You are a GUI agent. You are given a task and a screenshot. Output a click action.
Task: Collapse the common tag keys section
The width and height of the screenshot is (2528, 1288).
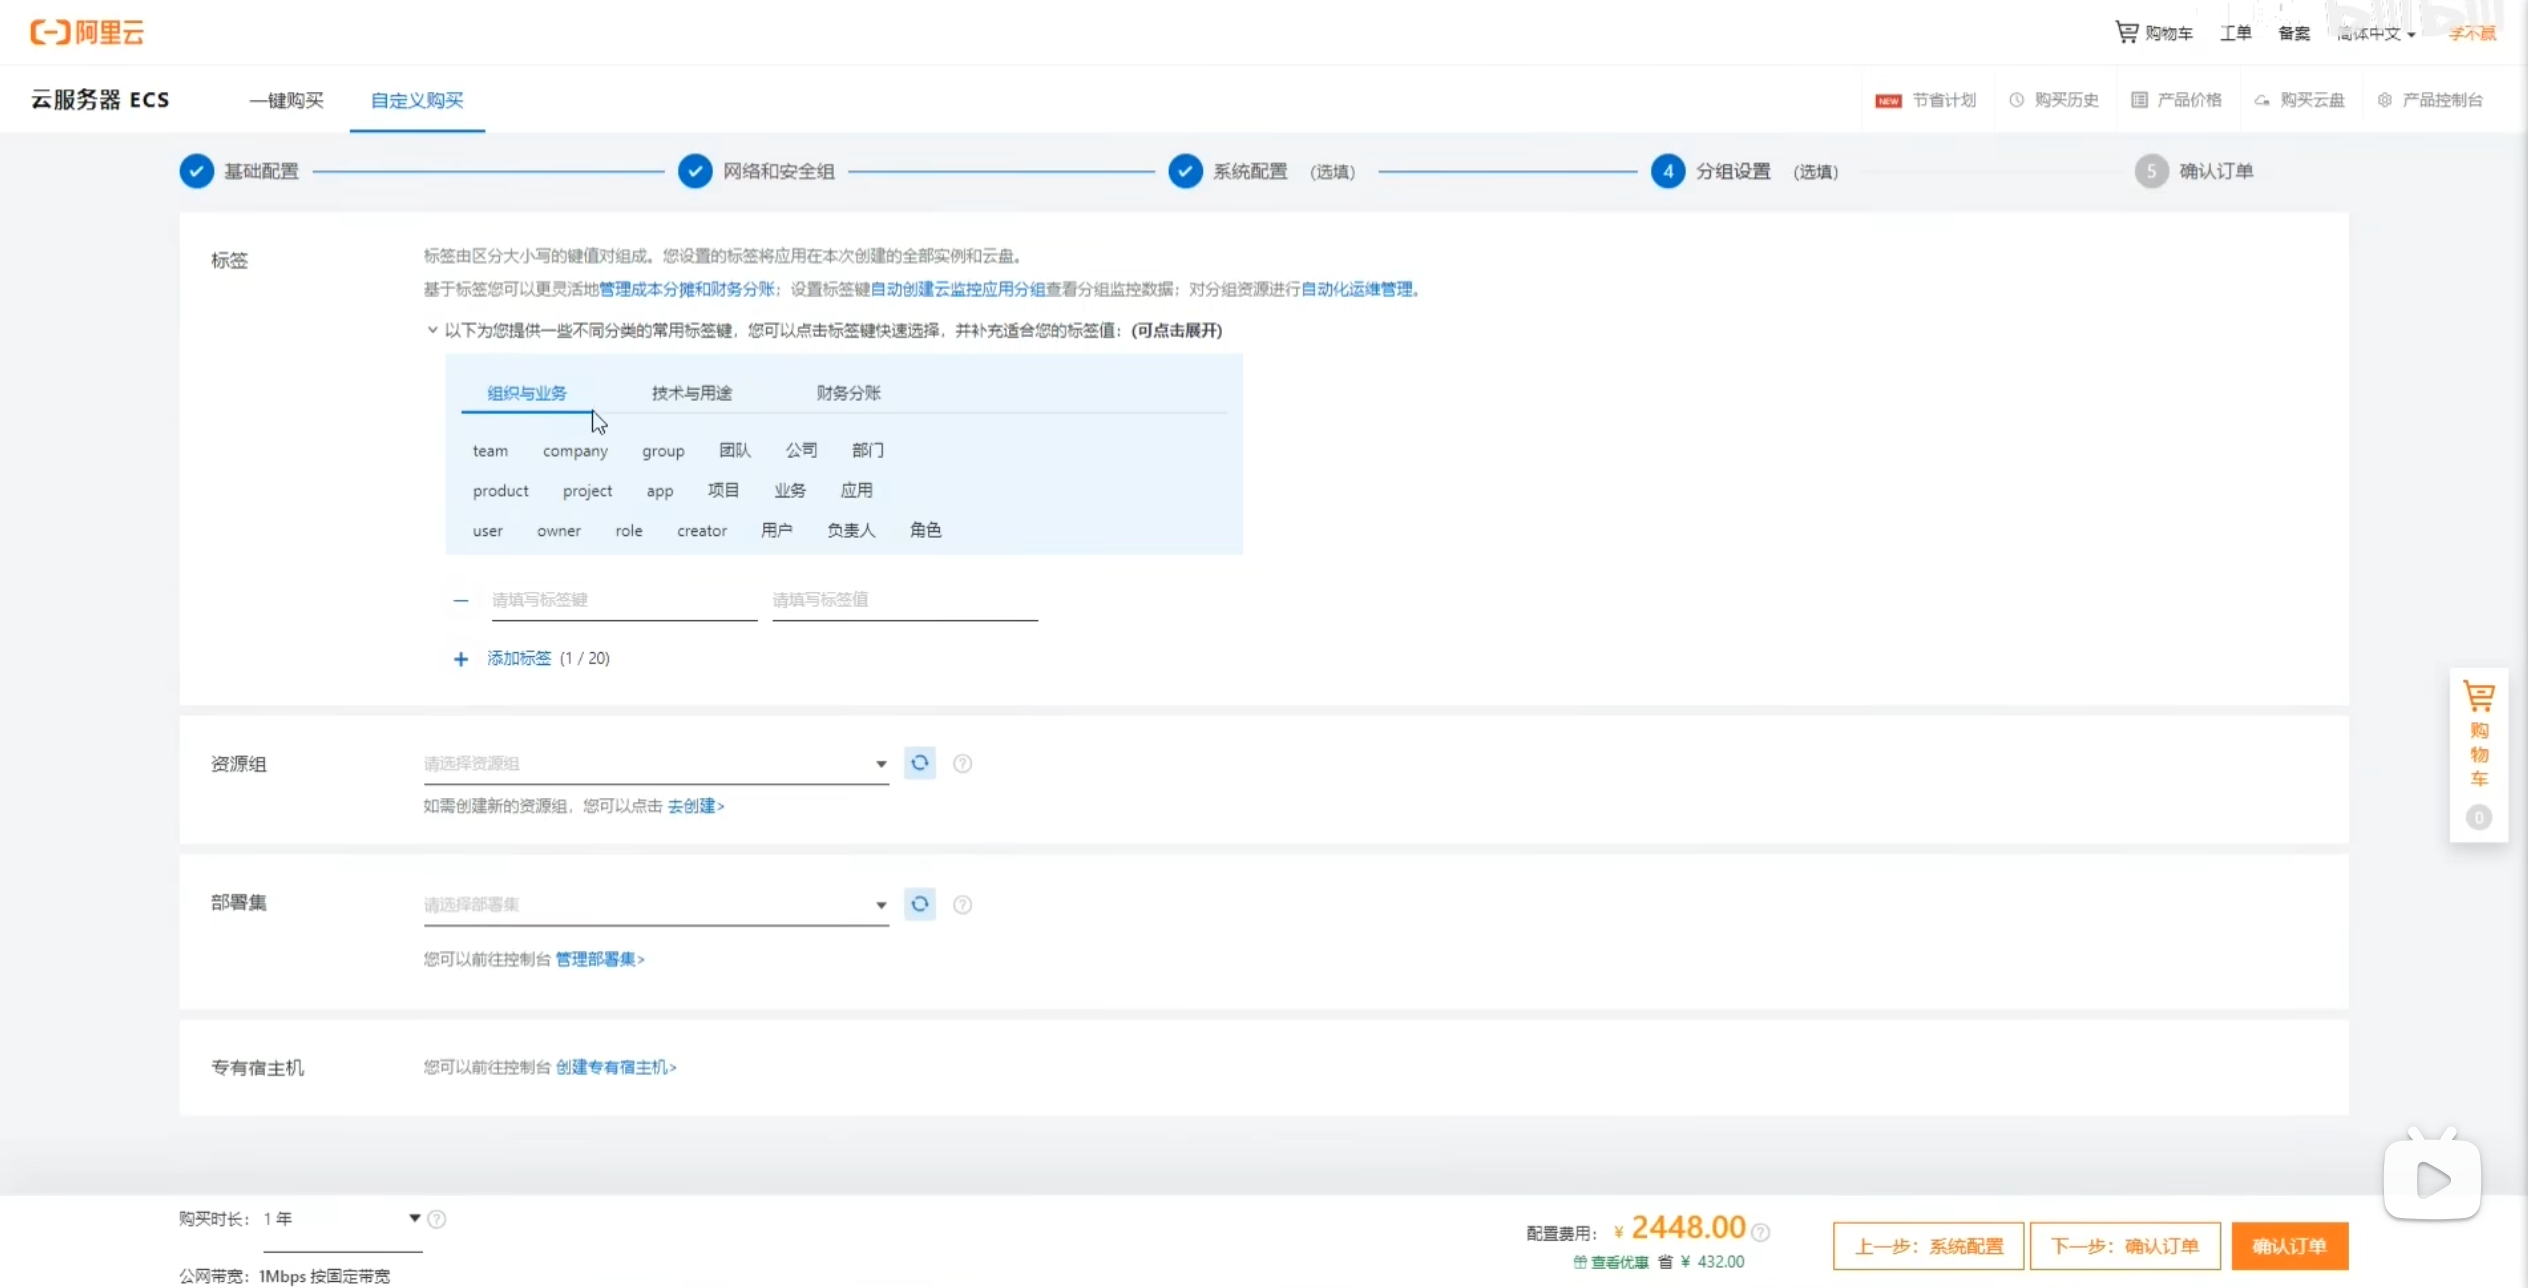point(433,329)
